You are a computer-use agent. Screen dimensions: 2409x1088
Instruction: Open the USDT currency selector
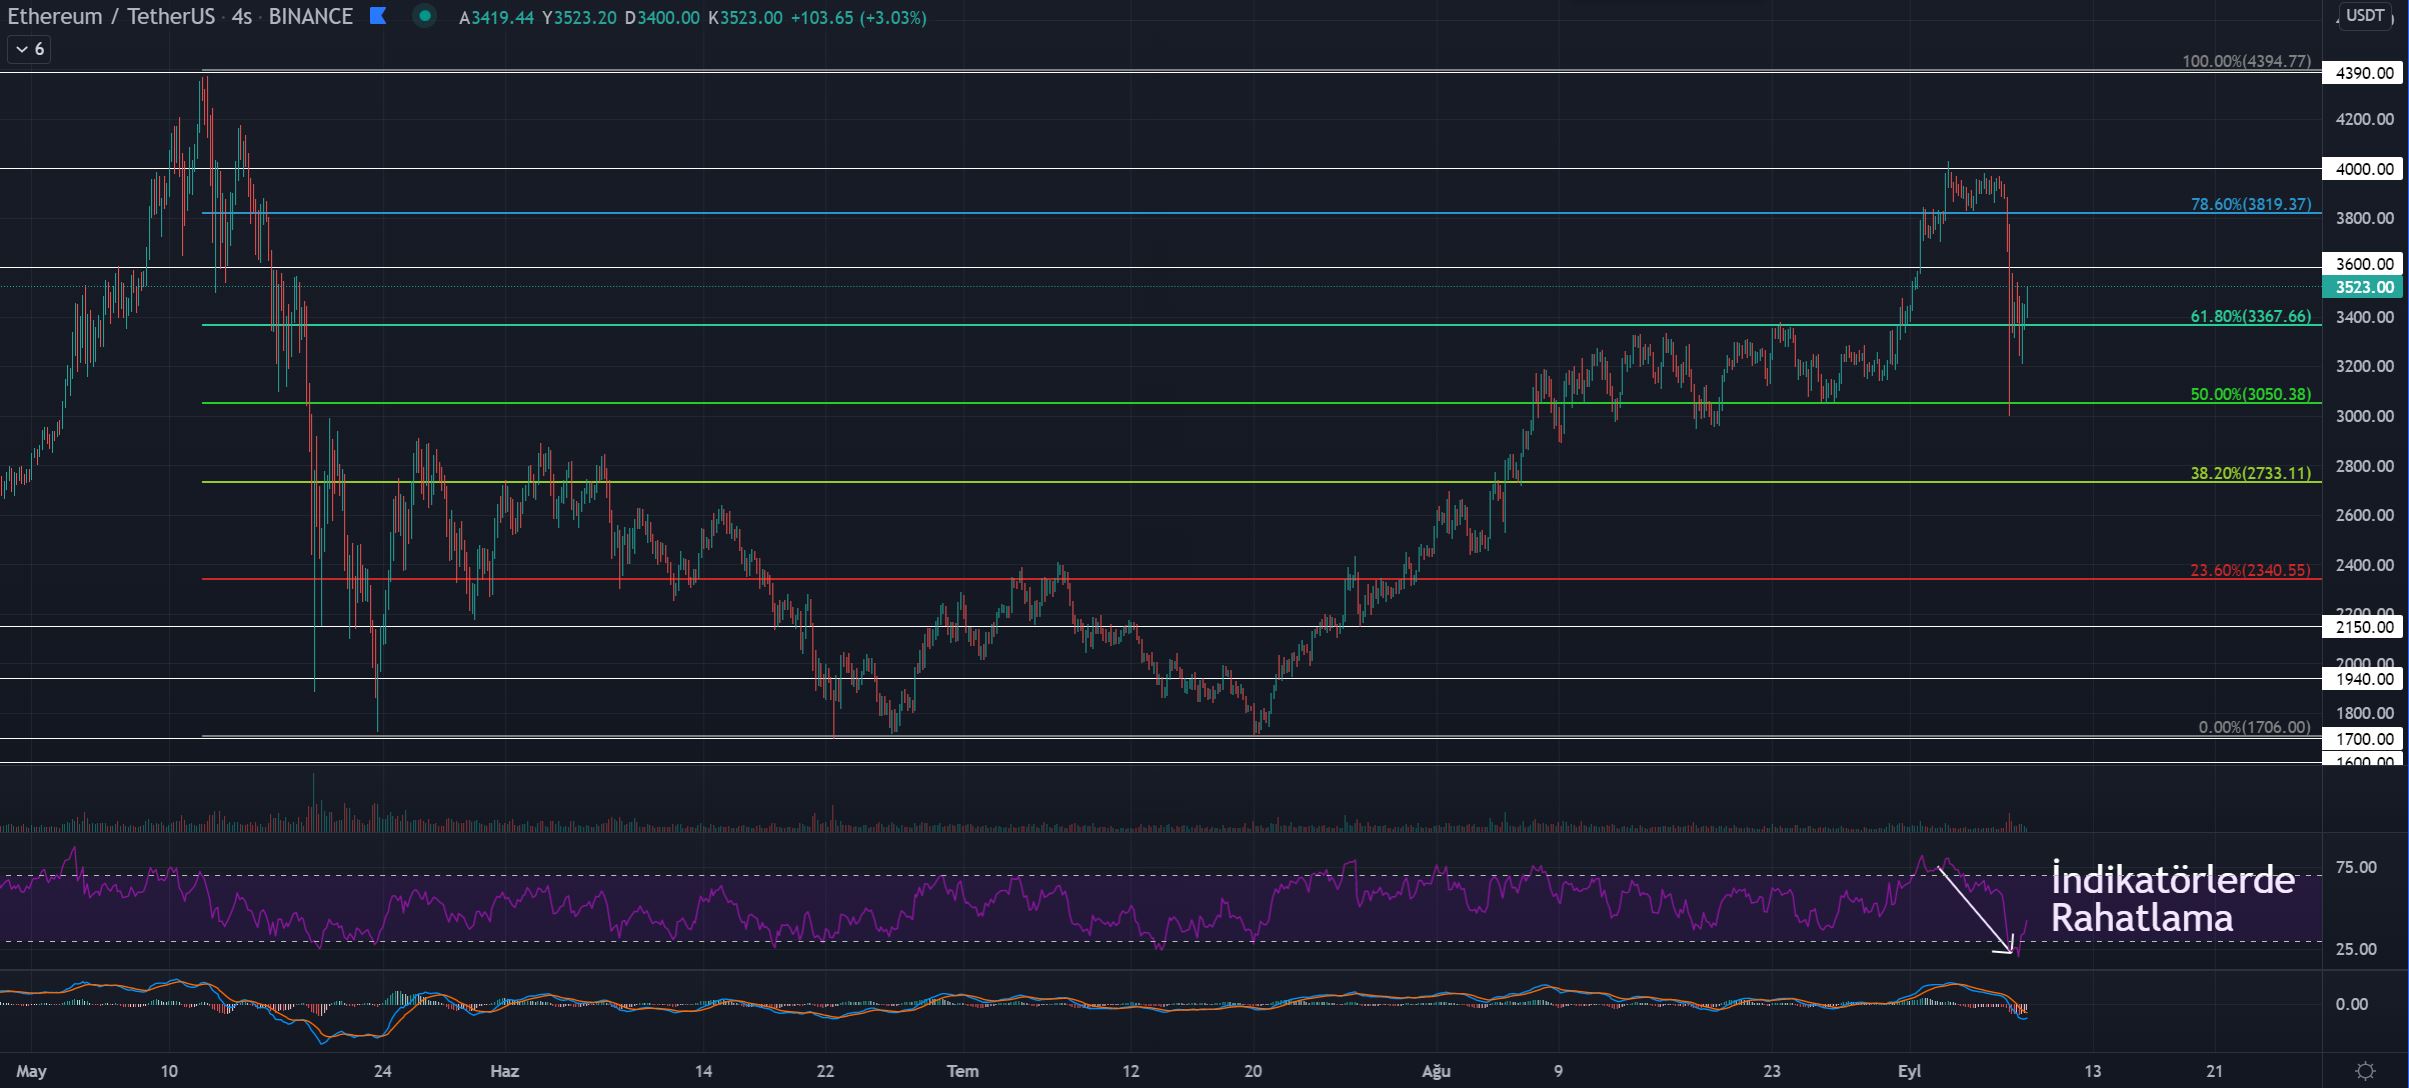coord(2365,16)
